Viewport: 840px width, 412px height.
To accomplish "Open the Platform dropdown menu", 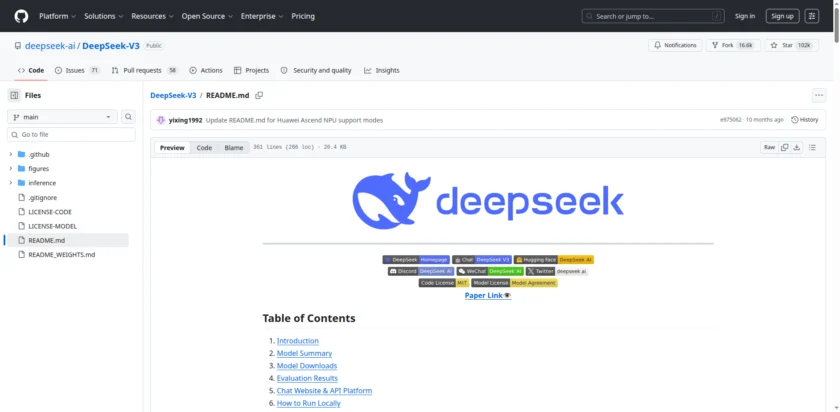I will tap(57, 16).
